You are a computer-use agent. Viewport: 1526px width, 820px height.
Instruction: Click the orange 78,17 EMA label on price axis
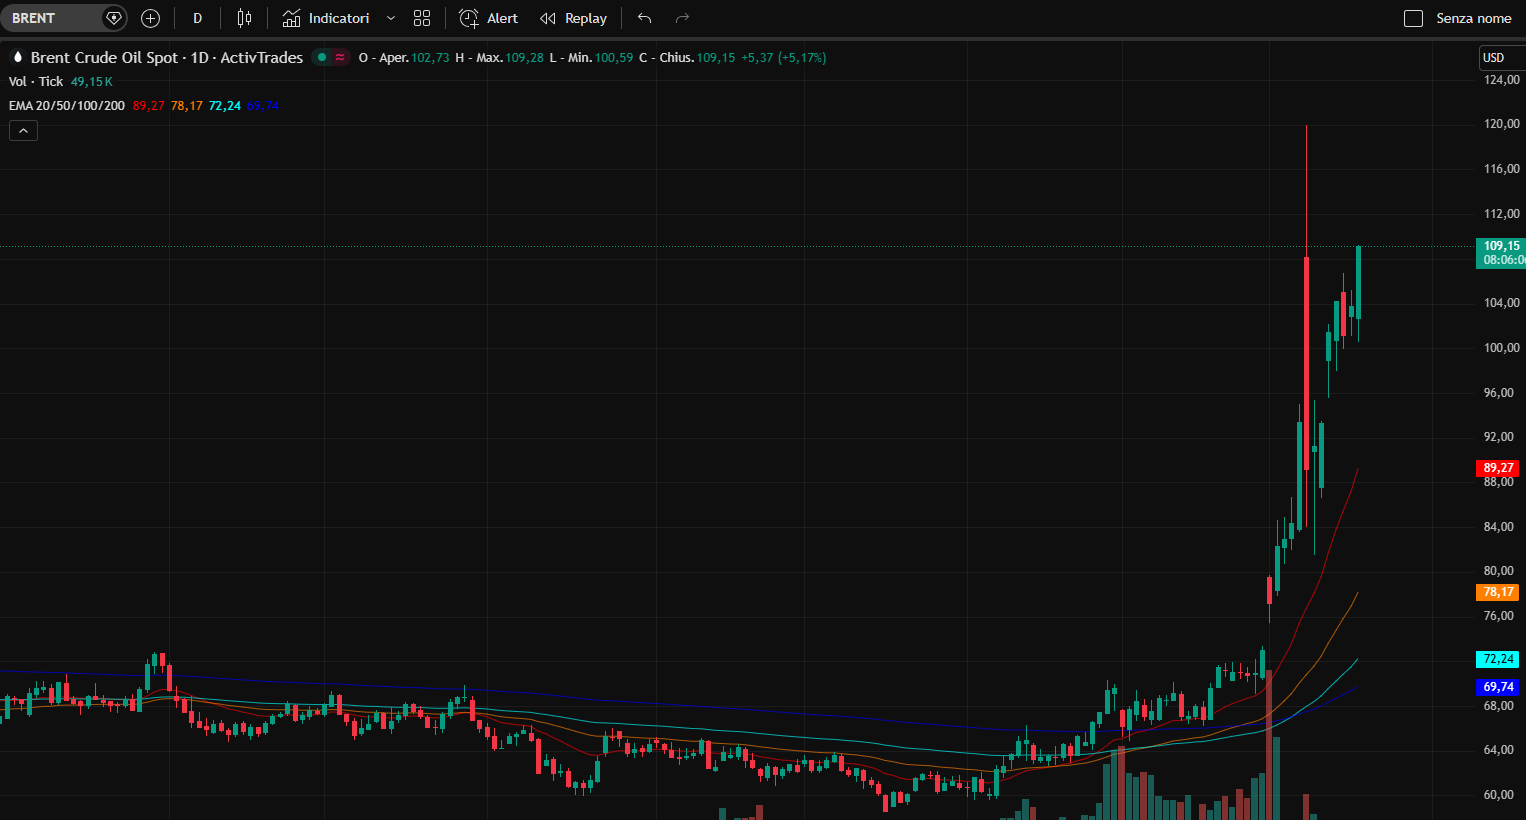point(1498,592)
